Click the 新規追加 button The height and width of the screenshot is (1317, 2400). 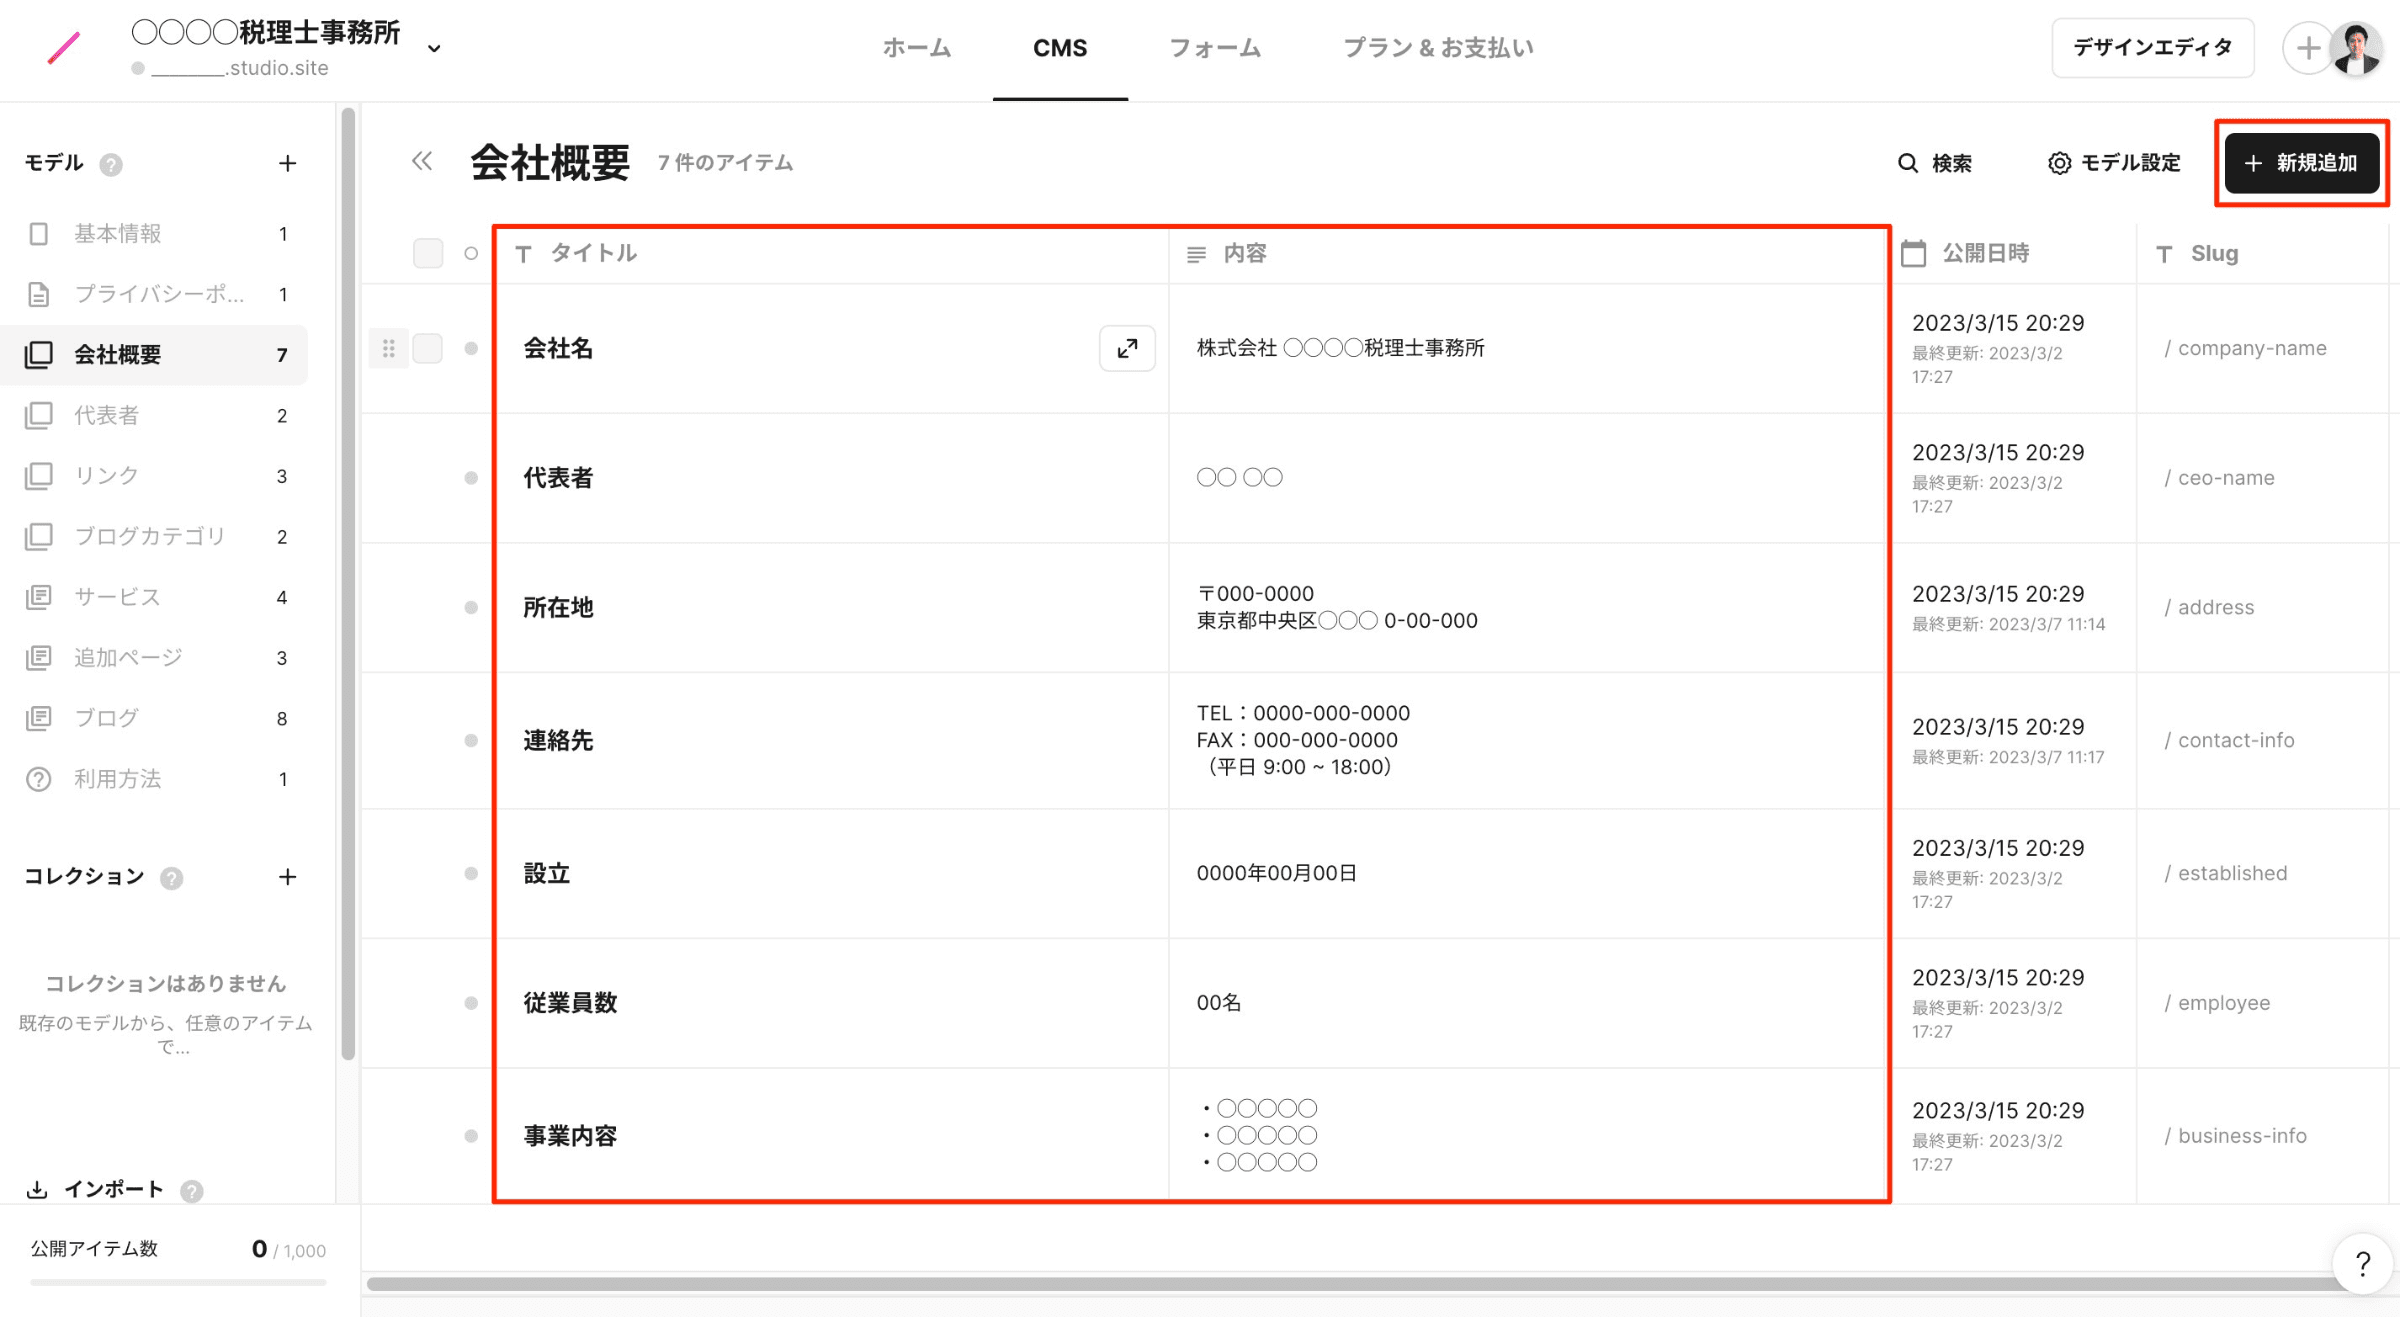click(2301, 163)
